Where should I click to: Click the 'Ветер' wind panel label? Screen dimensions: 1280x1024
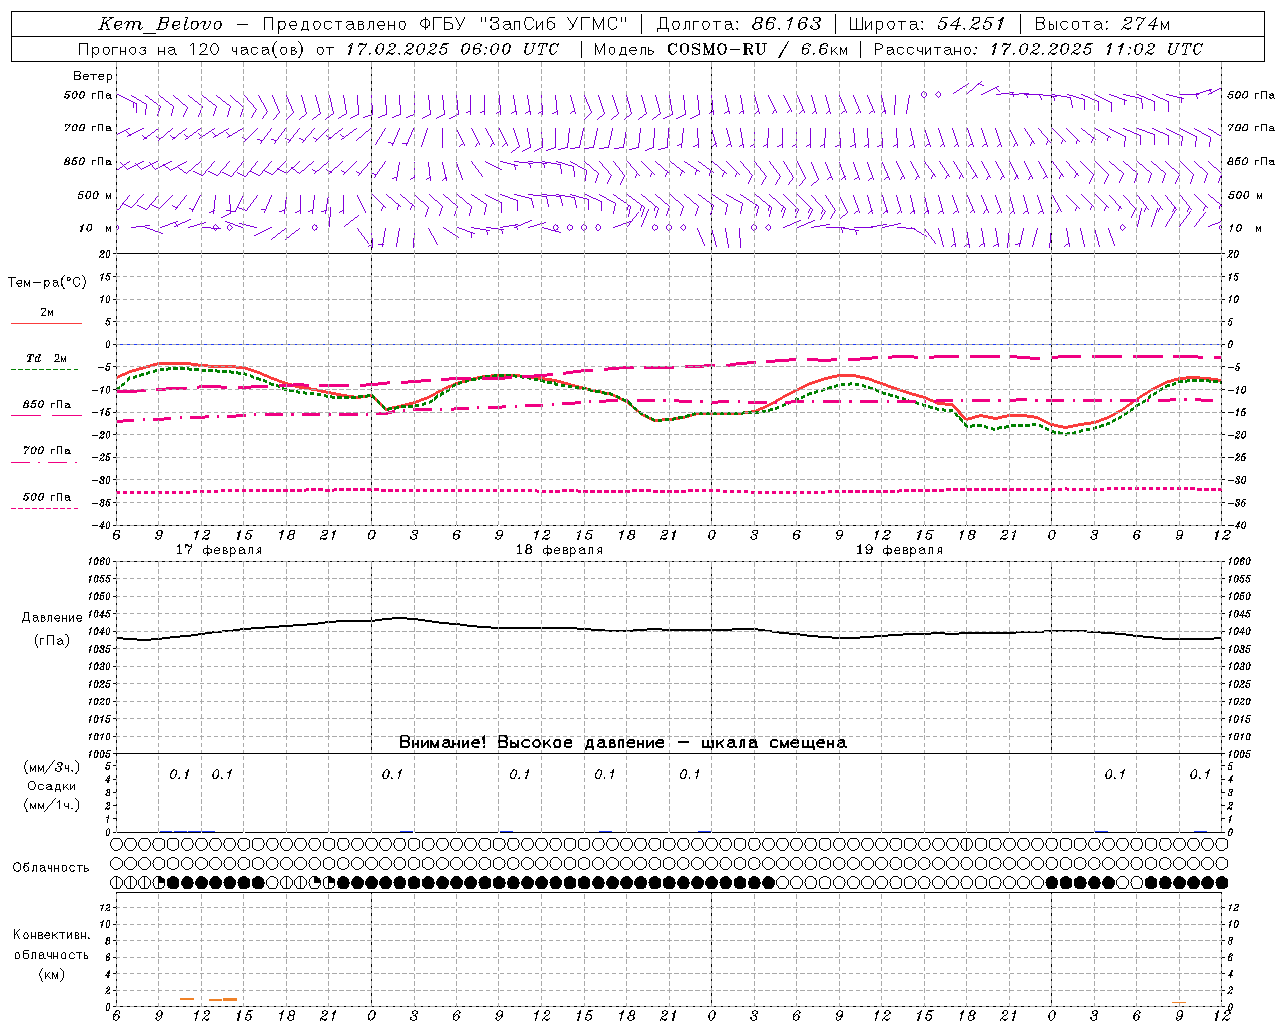[x=93, y=76]
